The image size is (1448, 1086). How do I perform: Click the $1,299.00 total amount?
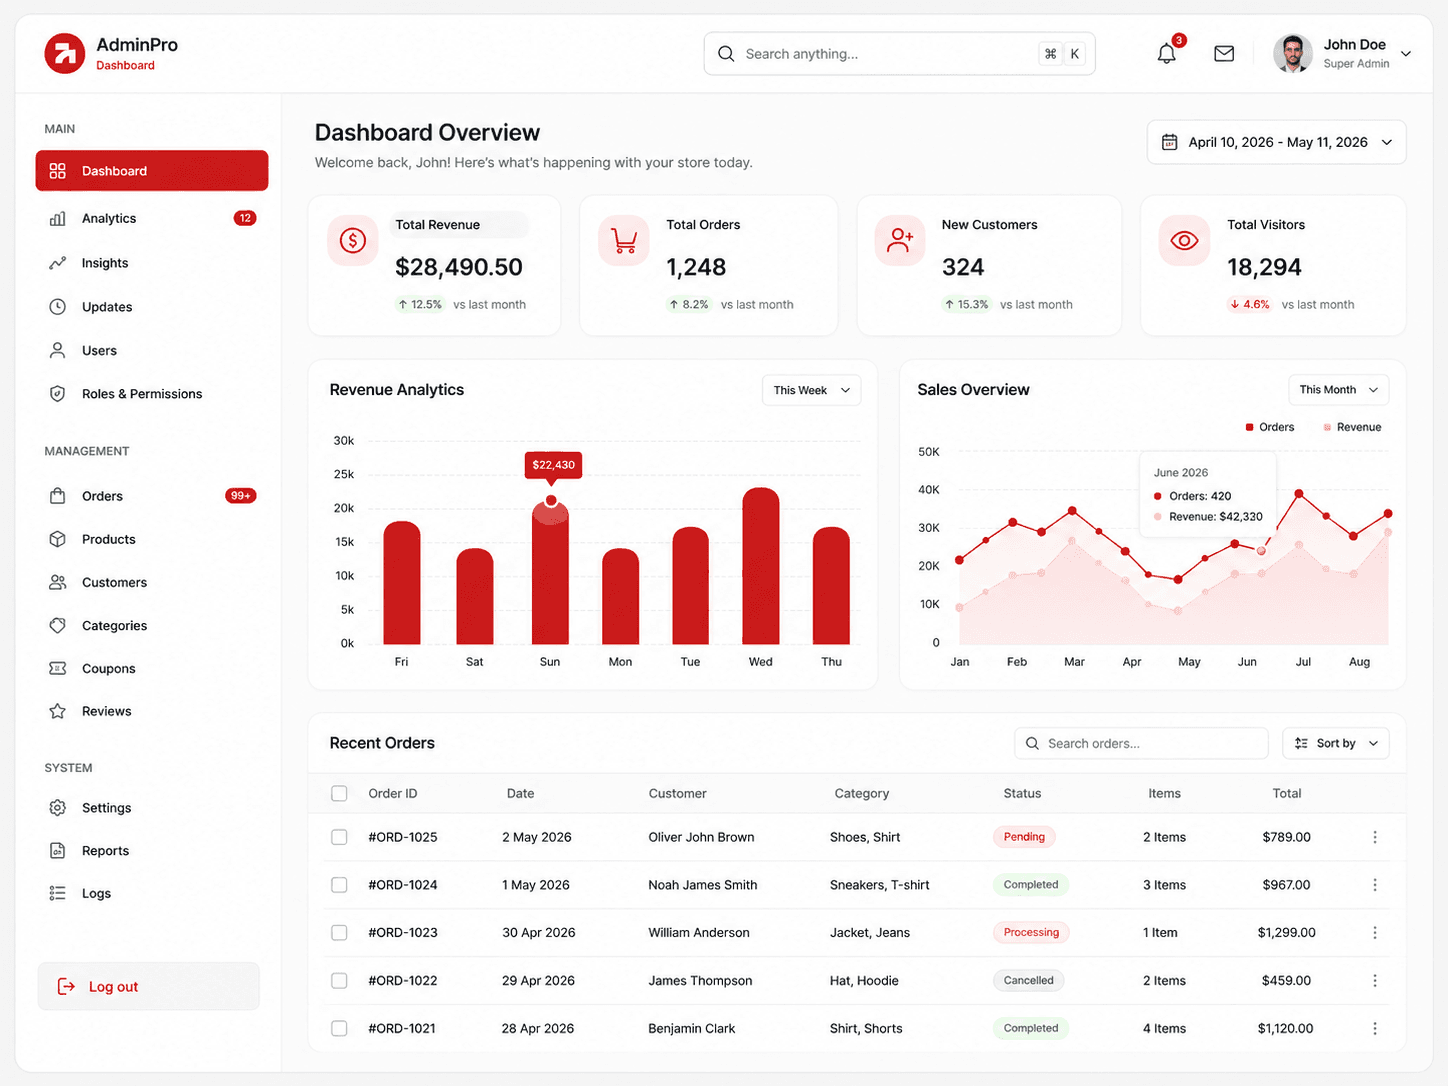pyautogui.click(x=1286, y=932)
